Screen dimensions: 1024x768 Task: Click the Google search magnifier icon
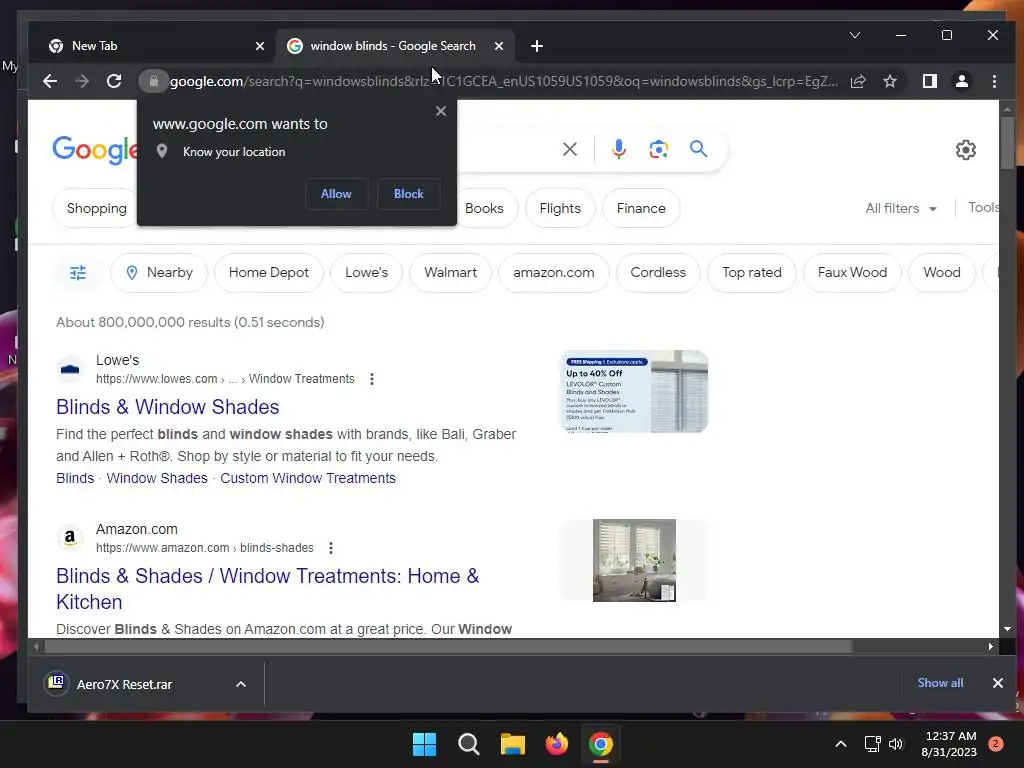698,149
